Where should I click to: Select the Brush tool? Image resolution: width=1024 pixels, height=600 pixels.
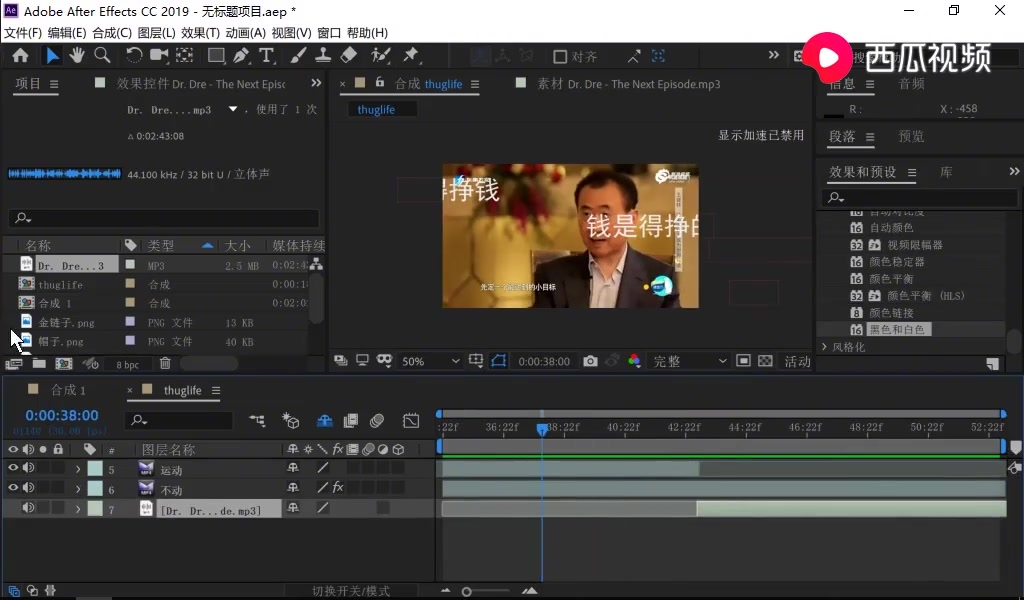pyautogui.click(x=299, y=56)
